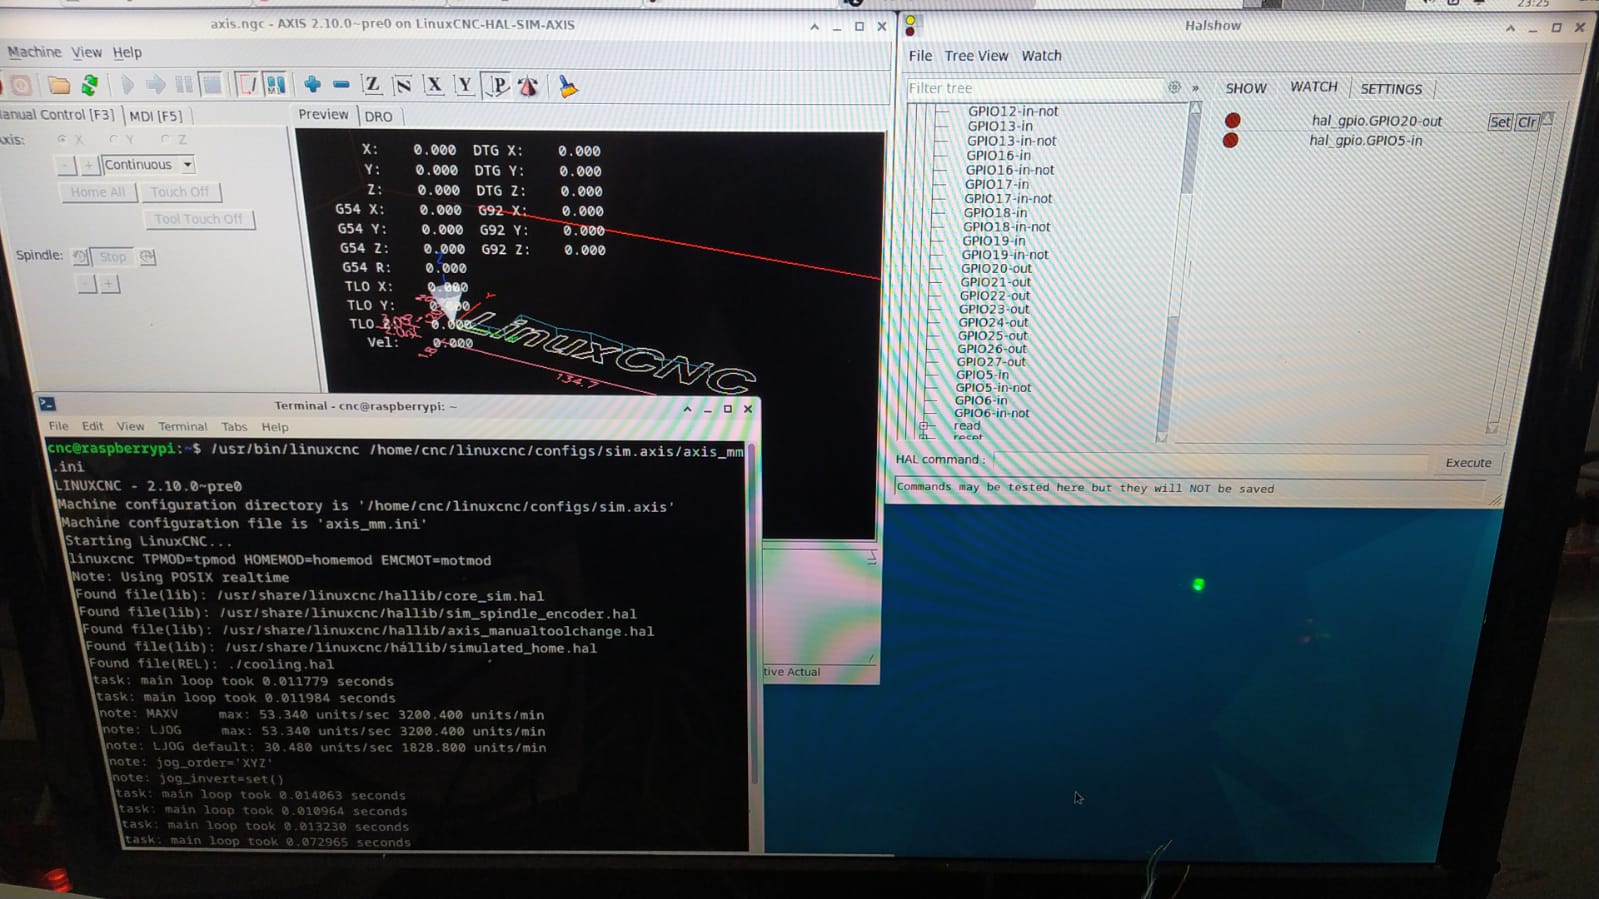Click the Filter tree input field

coord(1035,88)
